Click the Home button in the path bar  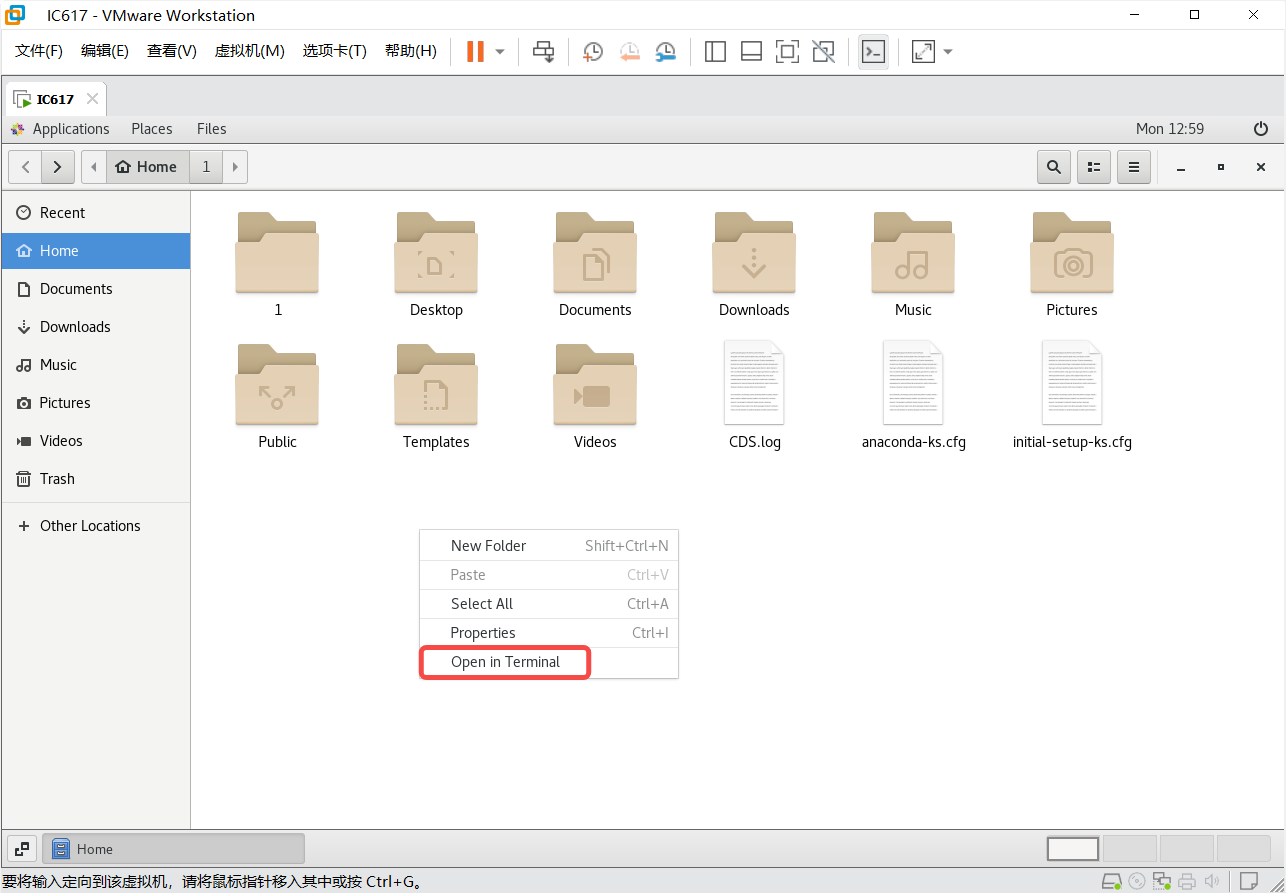tap(147, 167)
